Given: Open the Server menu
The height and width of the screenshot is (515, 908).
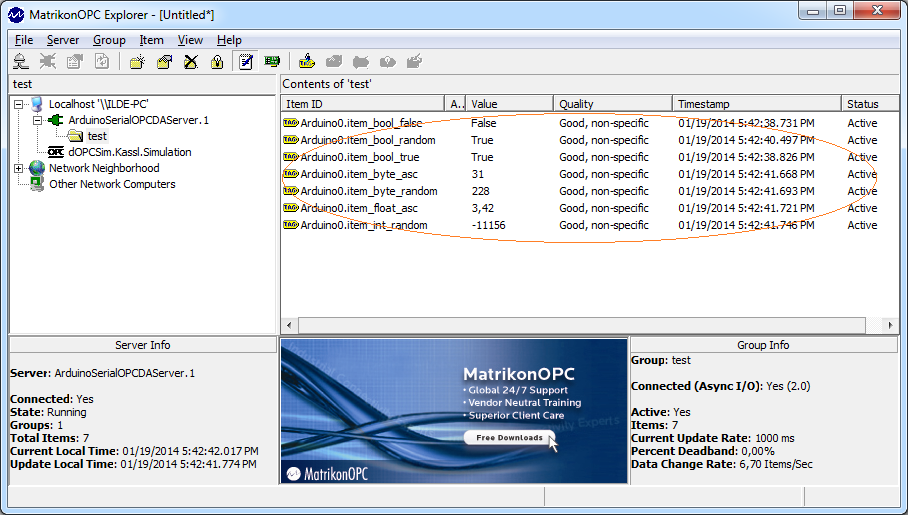Looking at the screenshot, I should [x=63, y=40].
